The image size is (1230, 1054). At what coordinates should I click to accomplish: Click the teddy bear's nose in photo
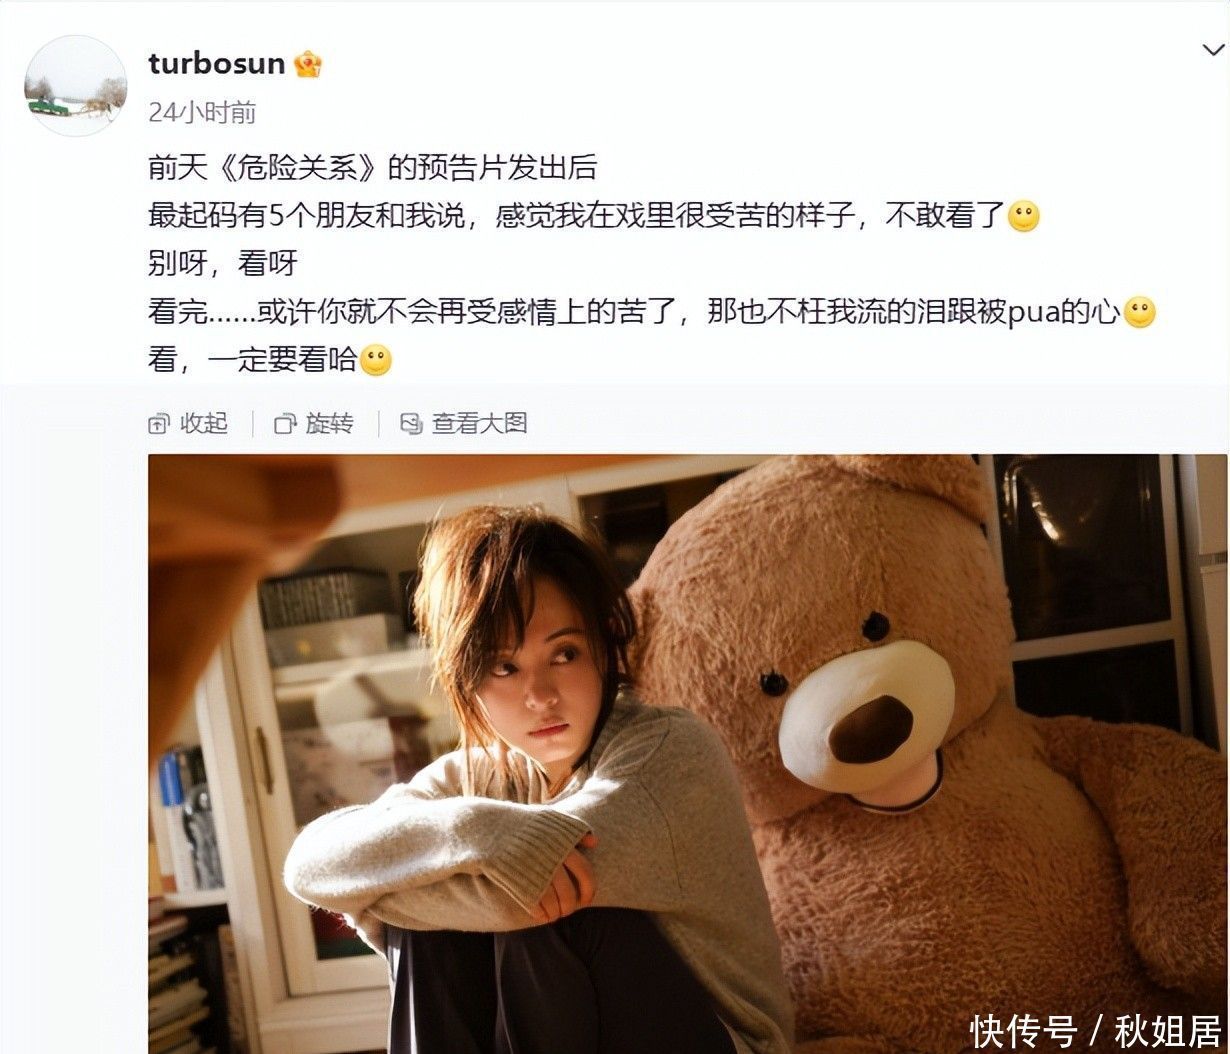[x=869, y=729]
